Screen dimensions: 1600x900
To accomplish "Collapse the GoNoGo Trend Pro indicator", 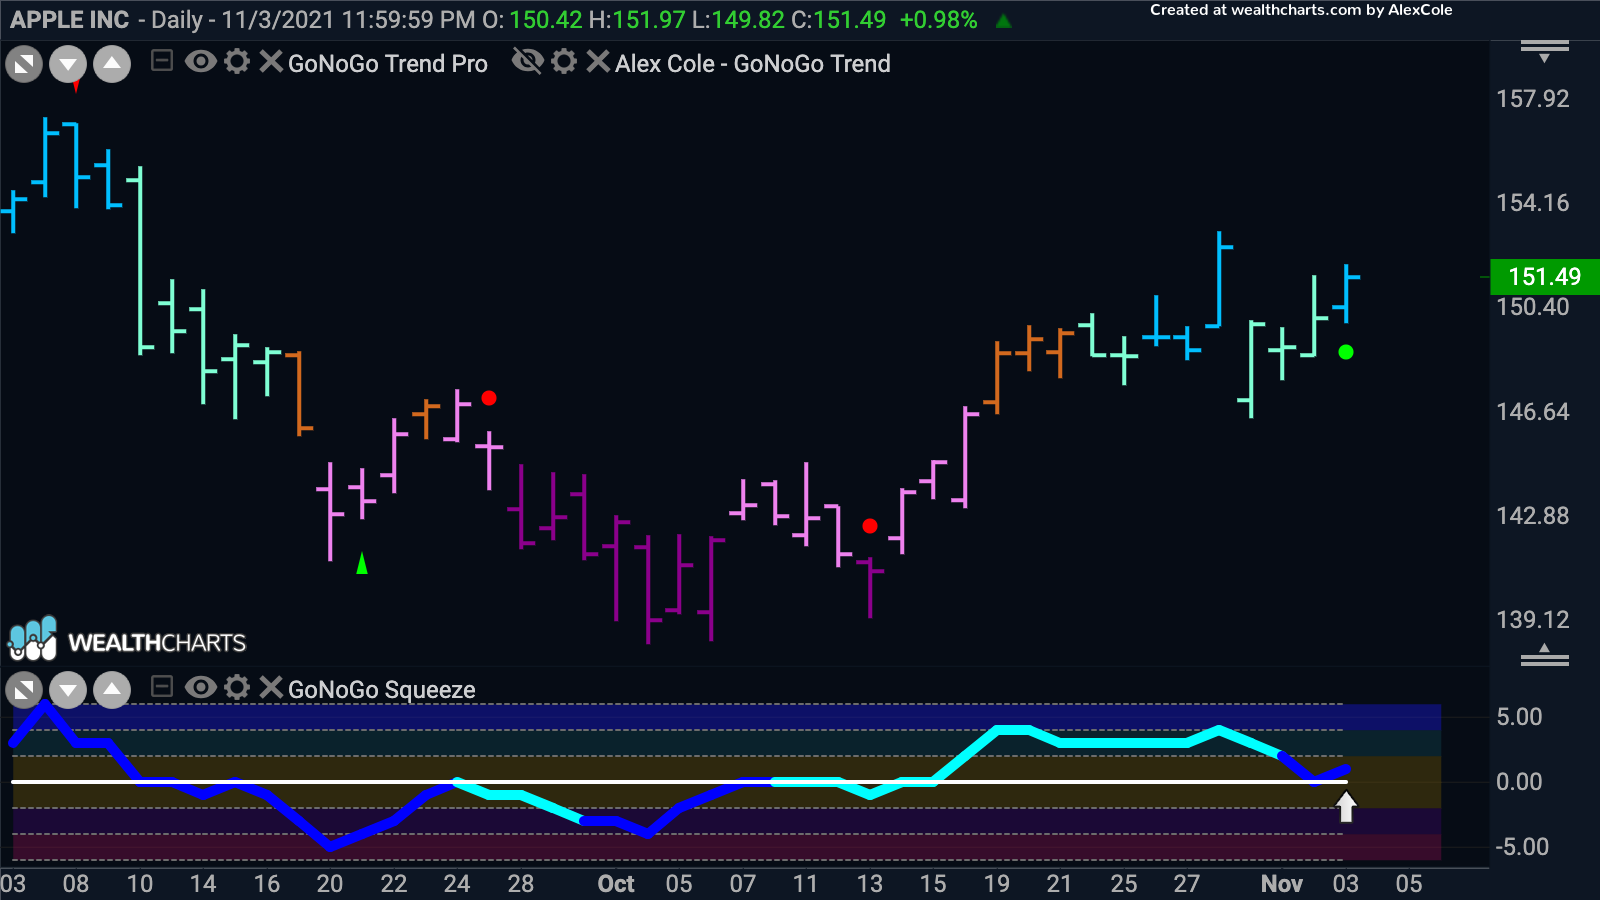I will tap(162, 62).
